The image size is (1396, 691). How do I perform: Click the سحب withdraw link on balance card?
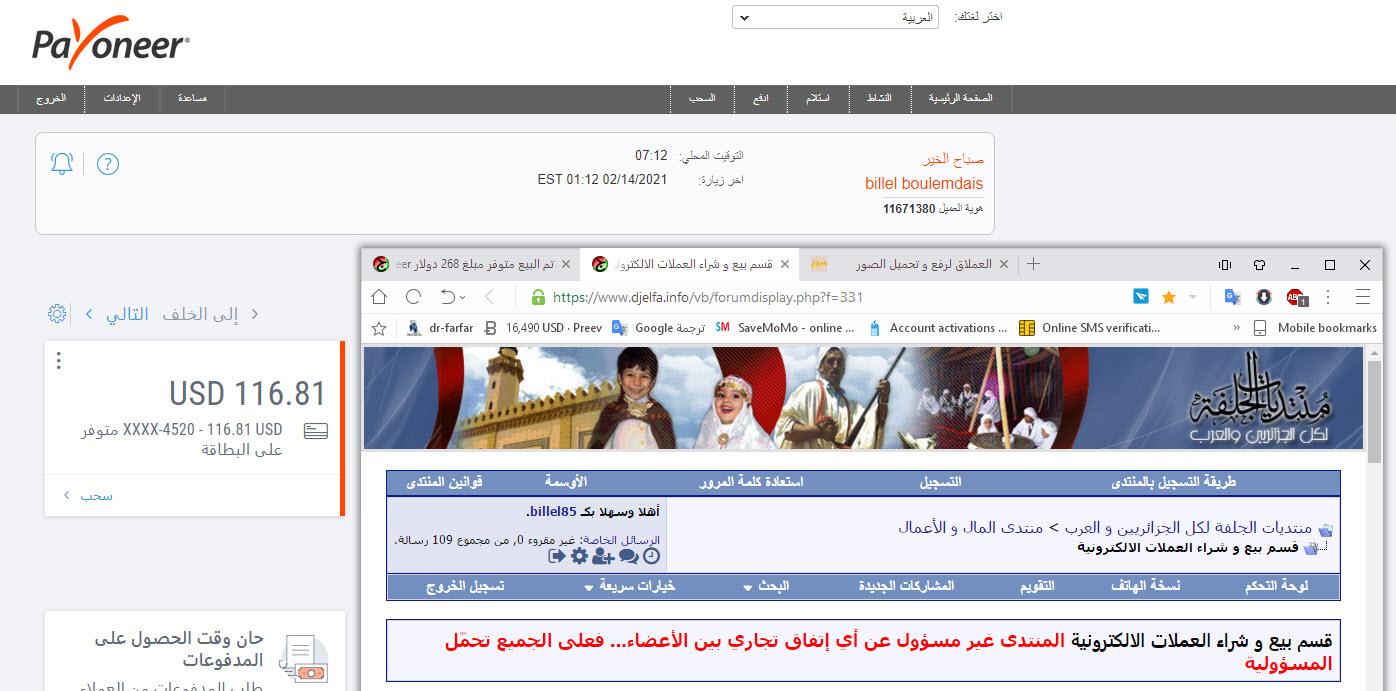(x=96, y=495)
